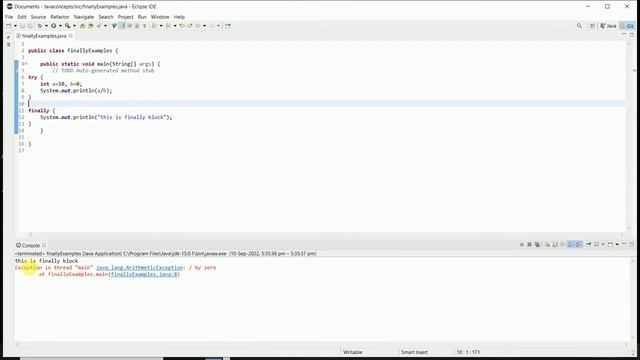Image resolution: width=640 pixels, height=360 pixels.
Task: Expand the Back history dropdown arrow
Action: pyautogui.click(x=204, y=26)
